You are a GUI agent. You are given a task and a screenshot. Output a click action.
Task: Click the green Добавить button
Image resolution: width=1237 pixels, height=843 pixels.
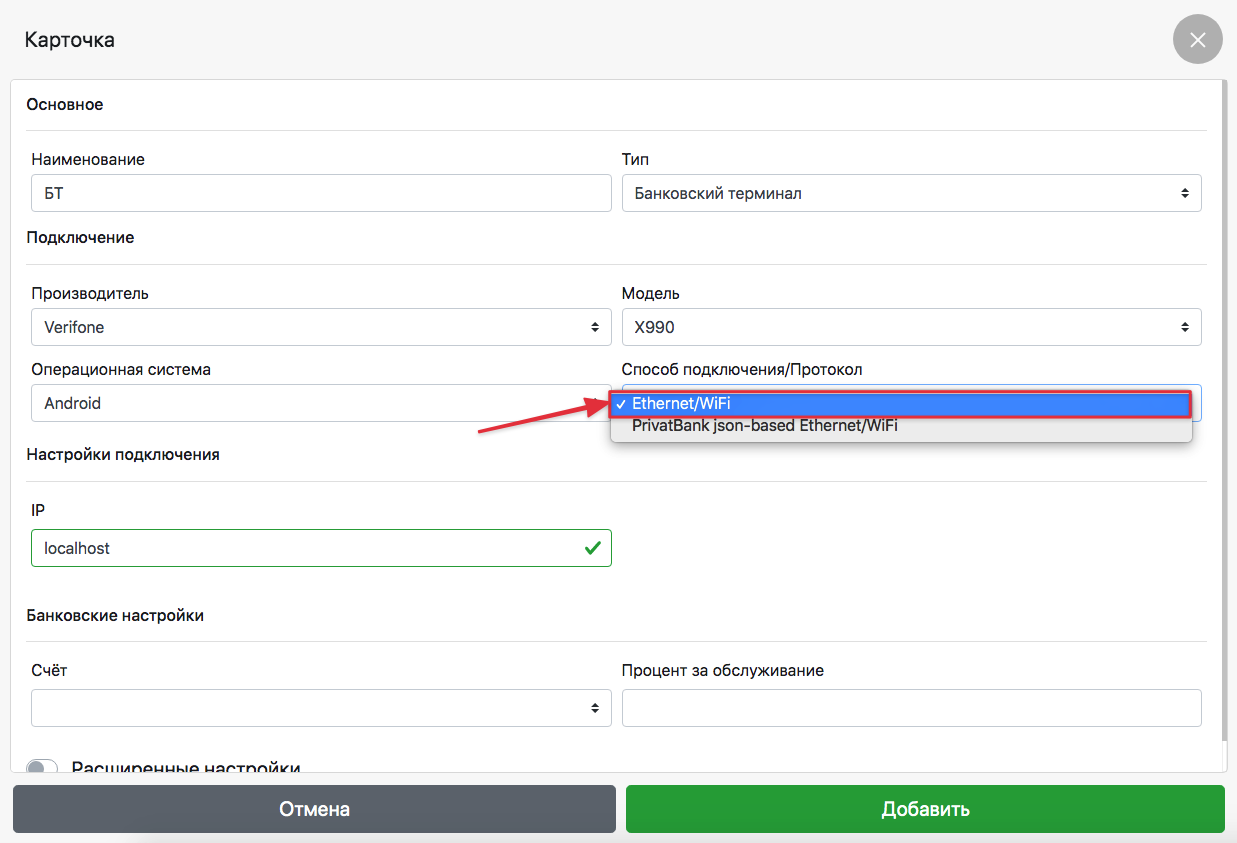pyautogui.click(x=925, y=809)
